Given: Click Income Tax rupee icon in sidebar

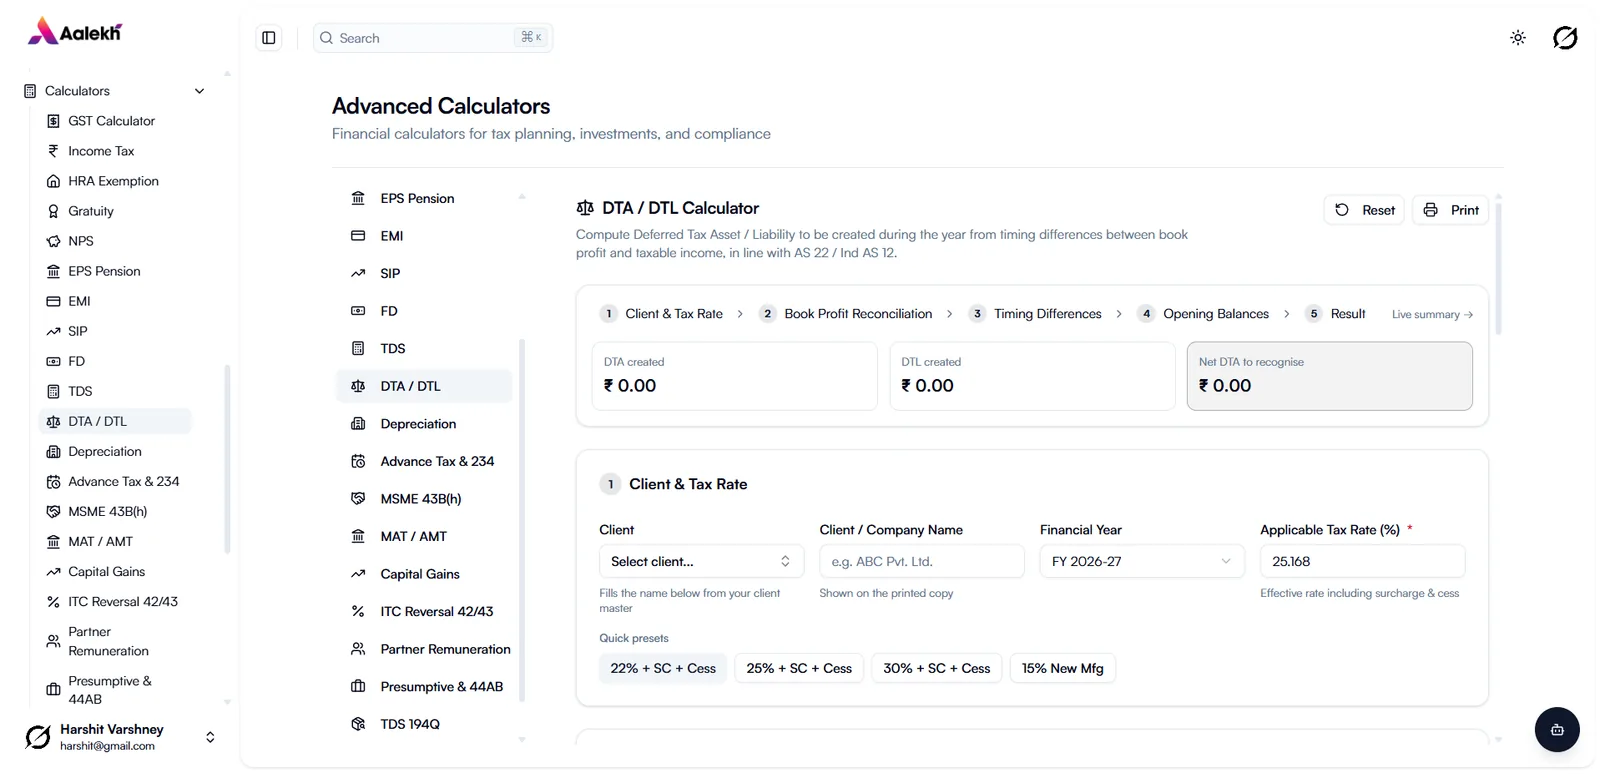Looking at the screenshot, I should pyautogui.click(x=54, y=151).
